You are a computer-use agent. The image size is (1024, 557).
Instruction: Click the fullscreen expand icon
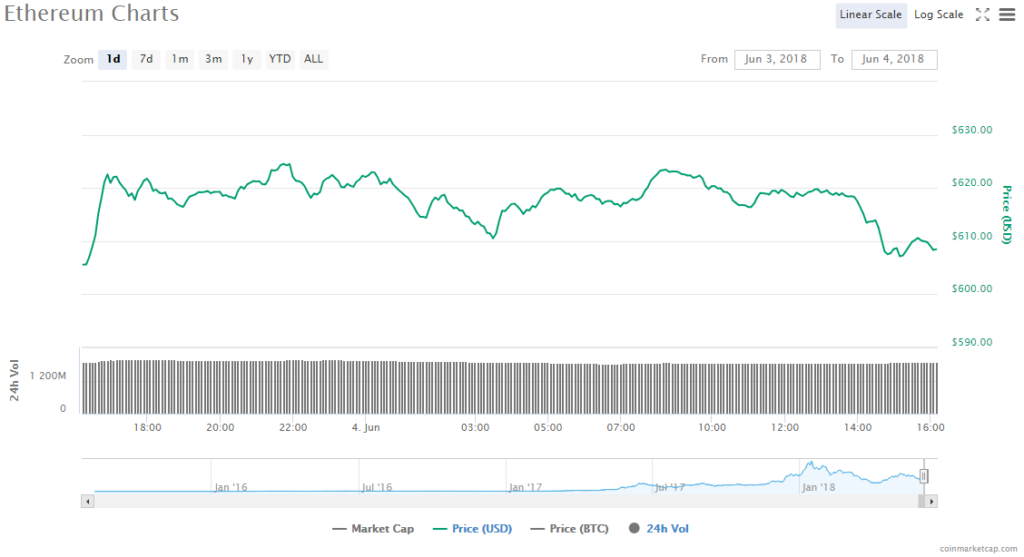tap(982, 14)
